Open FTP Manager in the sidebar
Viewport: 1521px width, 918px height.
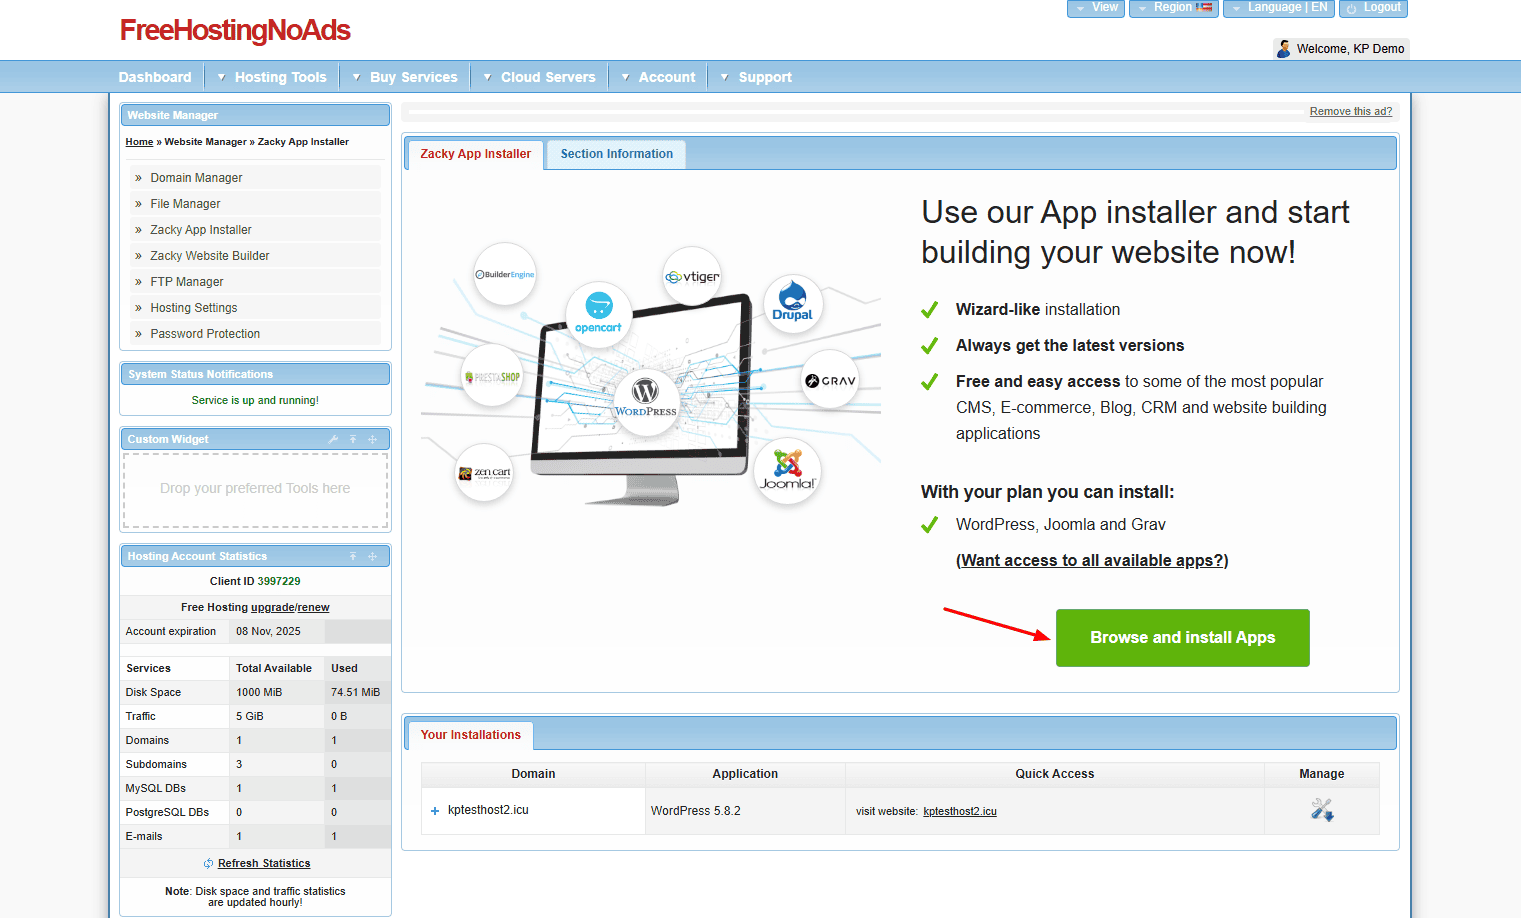(x=187, y=282)
